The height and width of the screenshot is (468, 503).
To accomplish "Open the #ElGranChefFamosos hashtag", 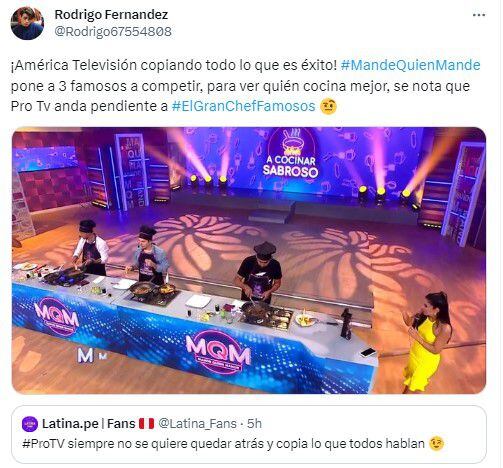I will pos(243,106).
